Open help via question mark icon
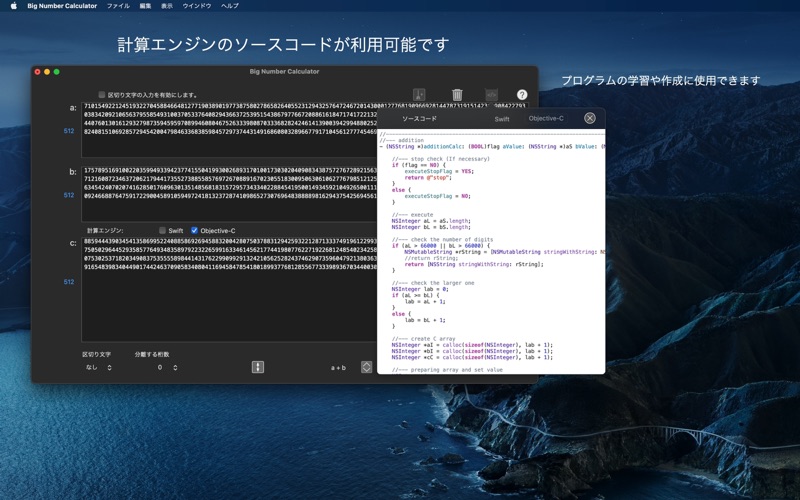 point(522,95)
